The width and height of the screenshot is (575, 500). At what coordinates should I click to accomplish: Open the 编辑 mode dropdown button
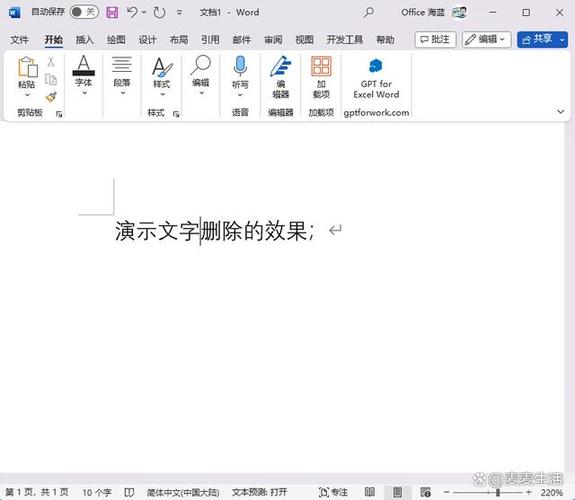[486, 39]
